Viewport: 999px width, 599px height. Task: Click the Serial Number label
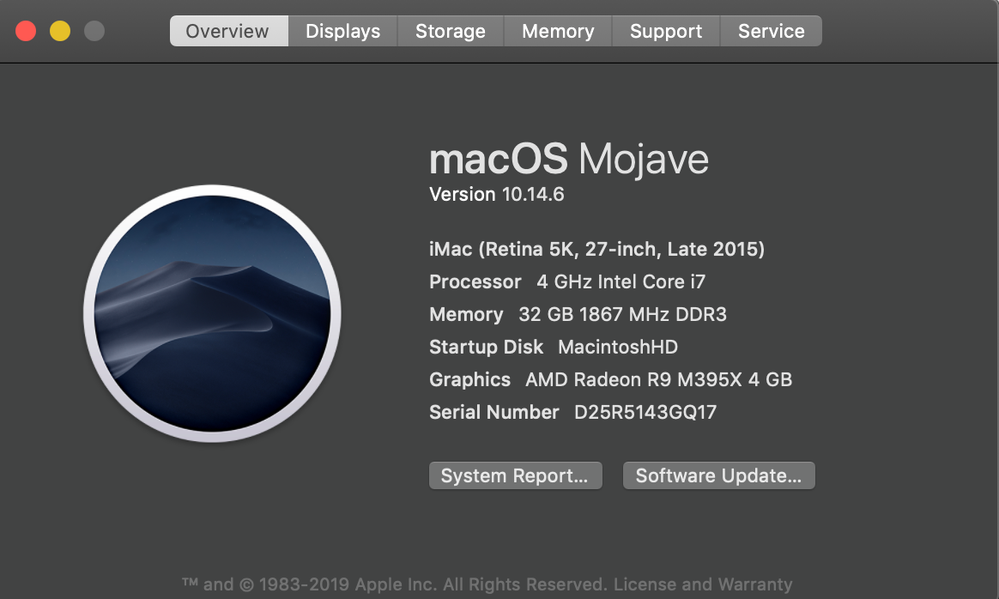(x=494, y=412)
